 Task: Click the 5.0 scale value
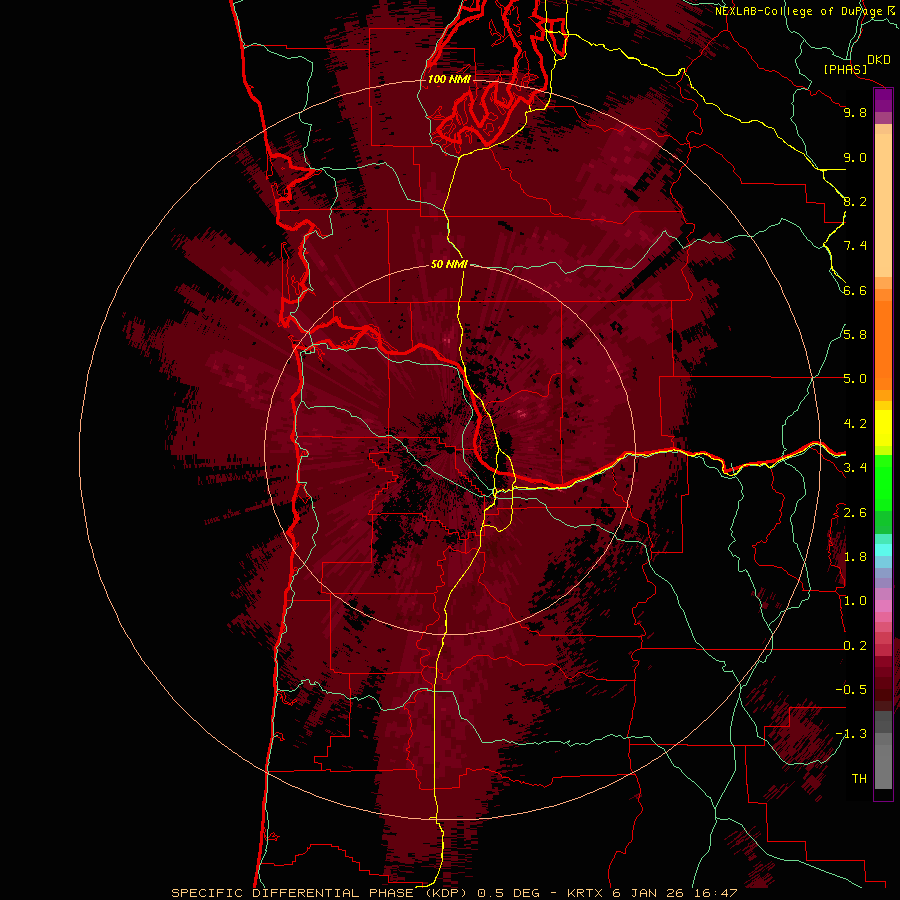[x=855, y=379]
